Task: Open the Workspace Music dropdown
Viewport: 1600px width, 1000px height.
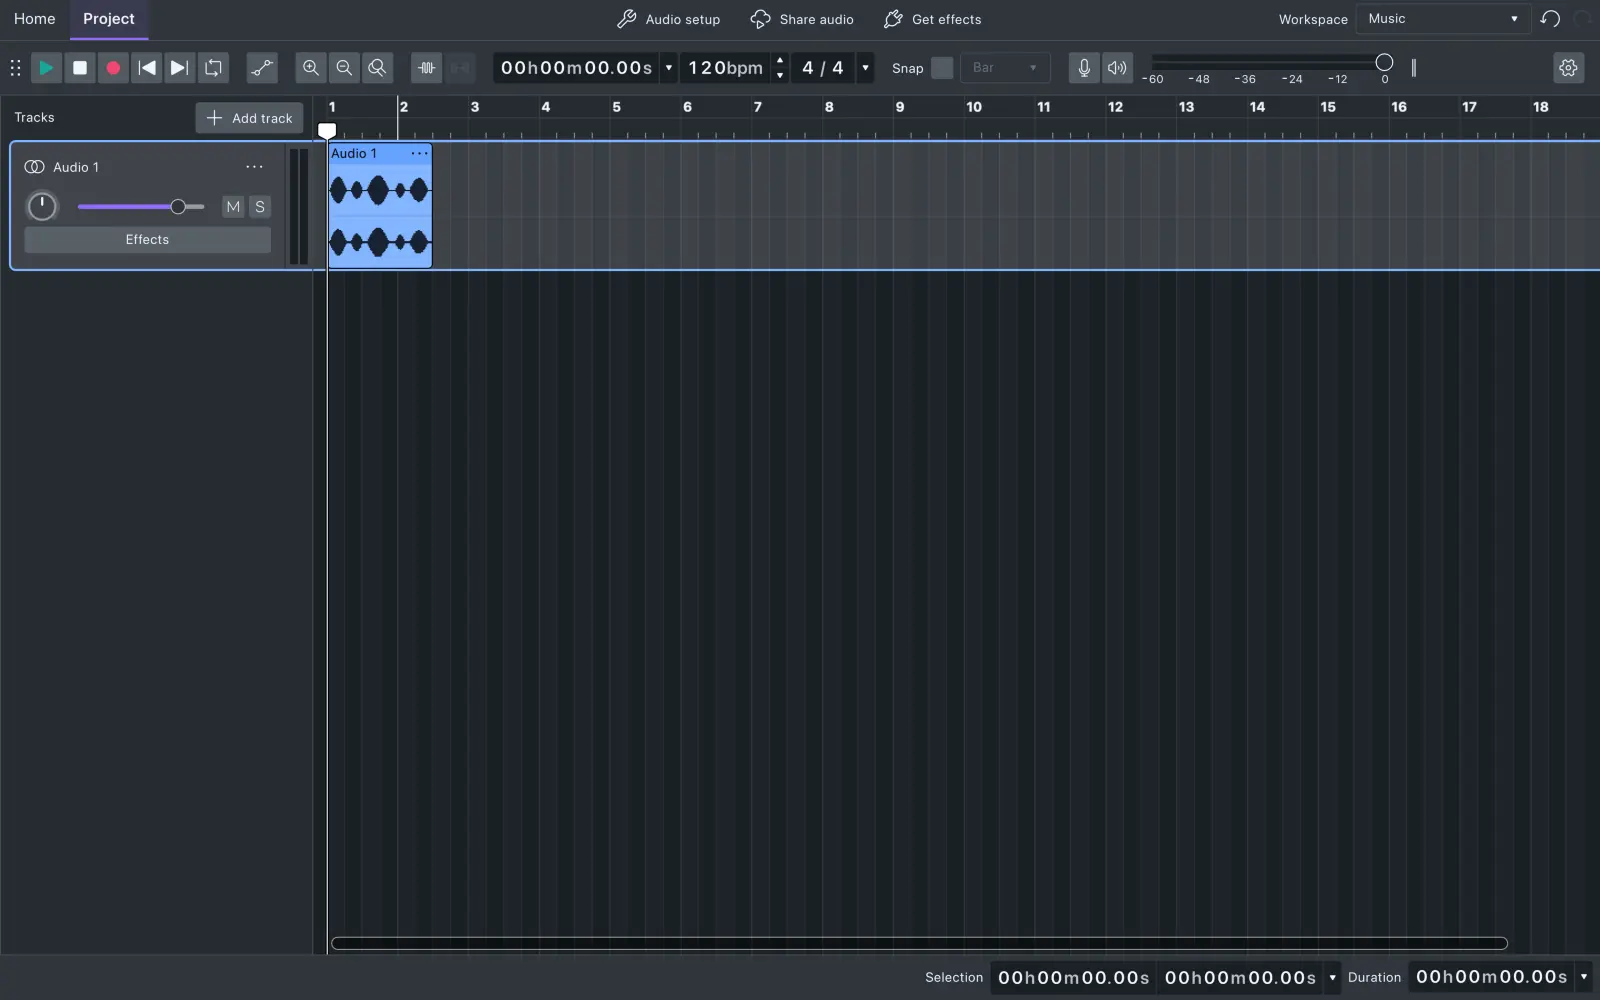Action: [x=1443, y=19]
